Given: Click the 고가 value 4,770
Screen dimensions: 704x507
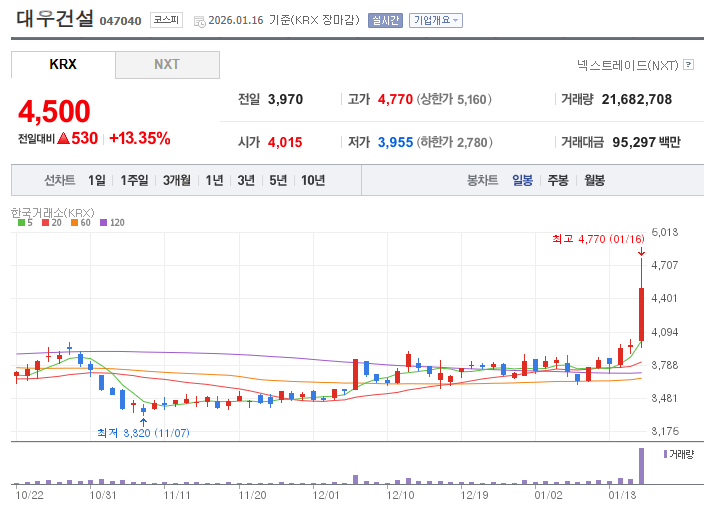Looking at the screenshot, I should [395, 99].
